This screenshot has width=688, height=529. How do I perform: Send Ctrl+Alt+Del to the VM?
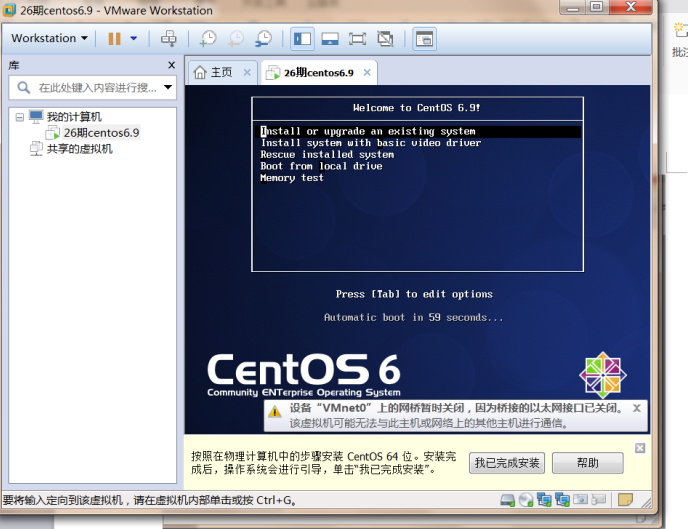pos(168,39)
